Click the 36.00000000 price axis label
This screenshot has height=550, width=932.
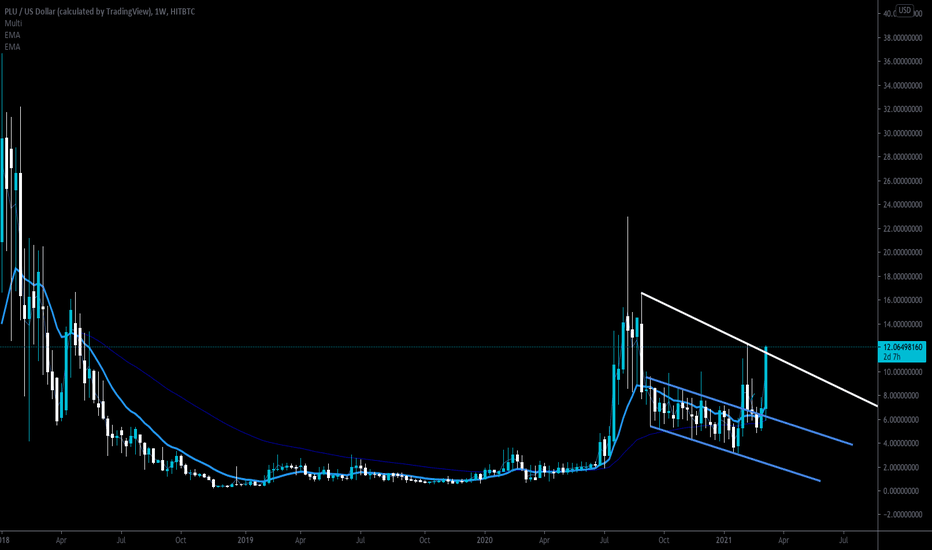coord(902,61)
